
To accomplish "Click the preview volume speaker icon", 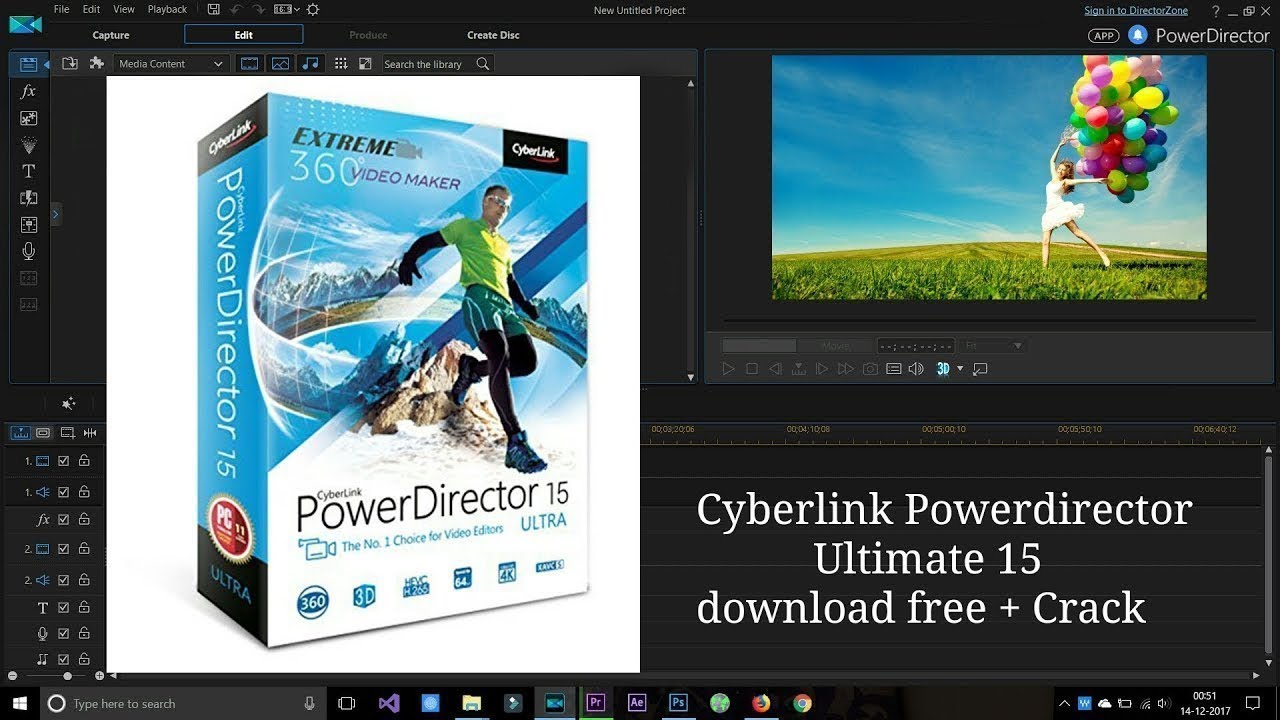I will [916, 369].
